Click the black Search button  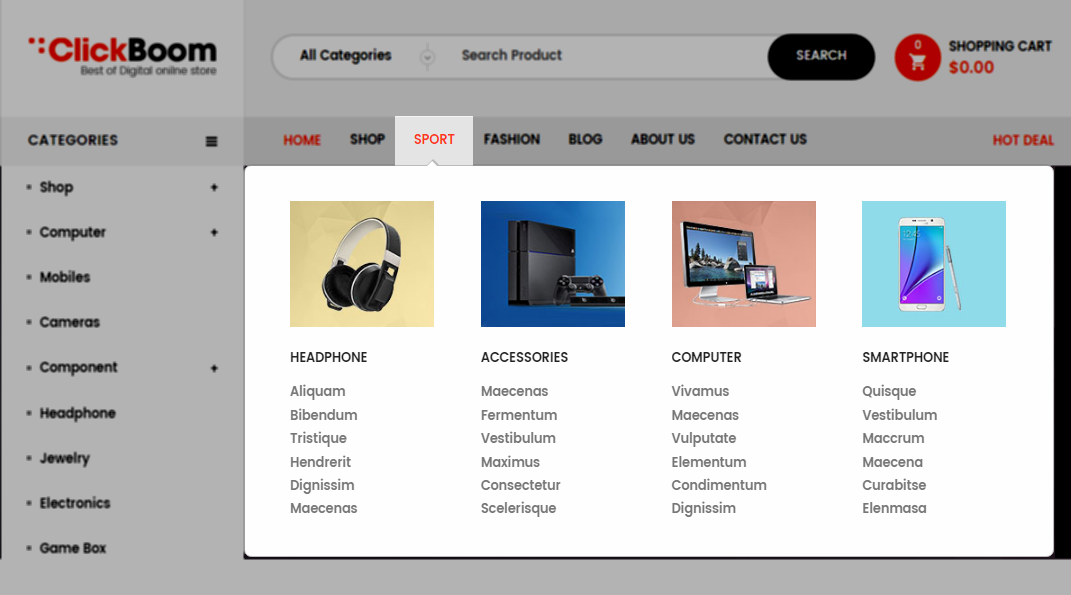tap(821, 56)
